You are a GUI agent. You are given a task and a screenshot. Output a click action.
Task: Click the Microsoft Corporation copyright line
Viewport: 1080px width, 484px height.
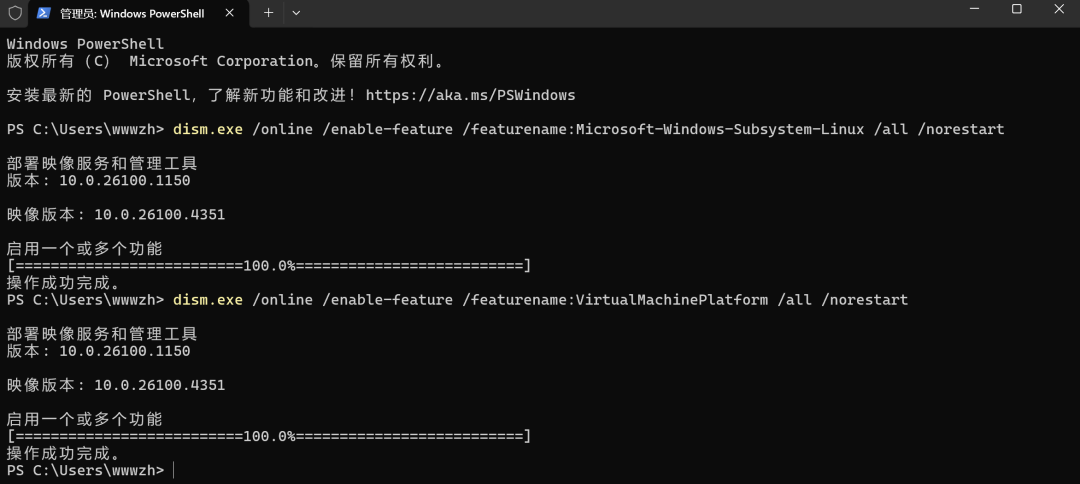(x=225, y=61)
